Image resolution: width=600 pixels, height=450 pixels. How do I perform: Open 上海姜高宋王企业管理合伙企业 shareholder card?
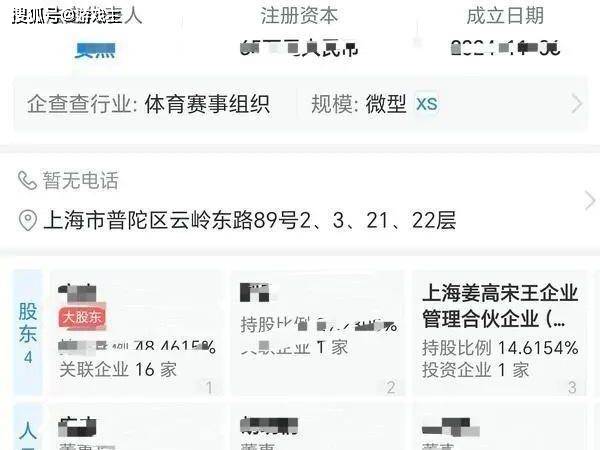tap(499, 332)
